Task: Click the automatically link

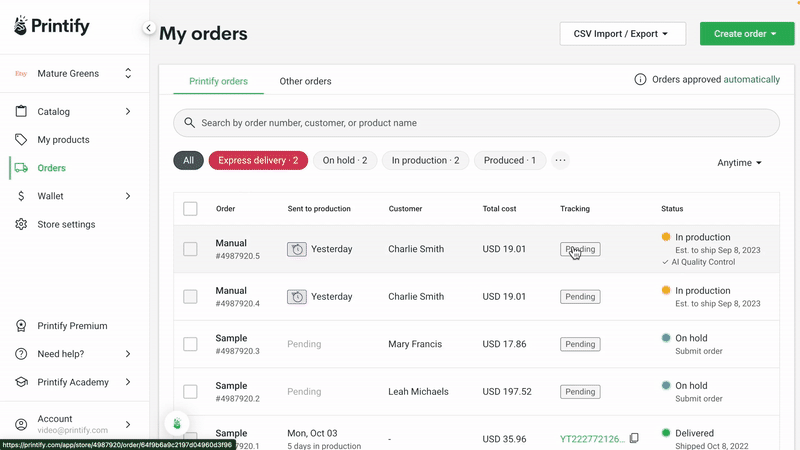Action: (752, 80)
